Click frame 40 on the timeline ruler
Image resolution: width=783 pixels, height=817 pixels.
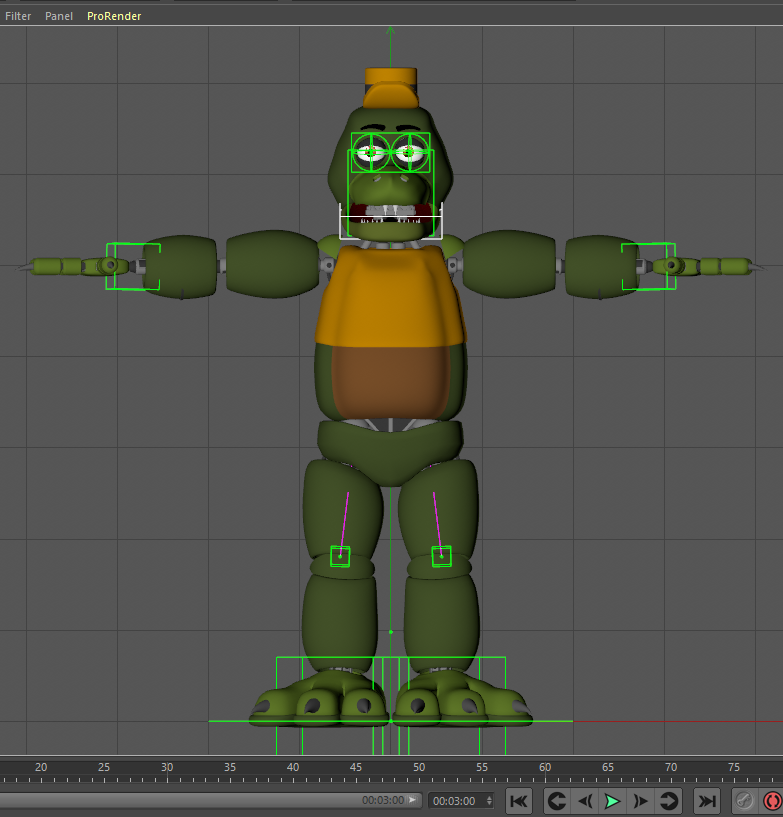[x=293, y=768]
